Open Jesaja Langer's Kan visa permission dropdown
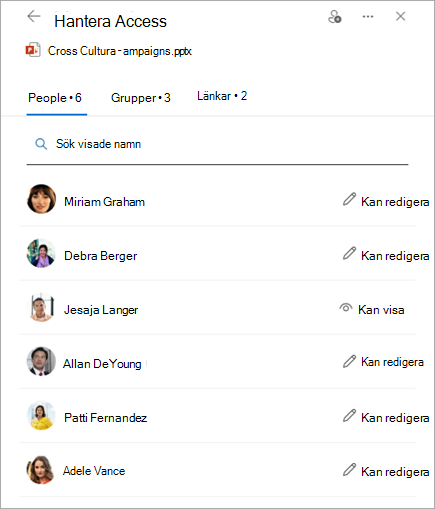Image resolution: width=435 pixels, height=509 pixels. pos(372,310)
